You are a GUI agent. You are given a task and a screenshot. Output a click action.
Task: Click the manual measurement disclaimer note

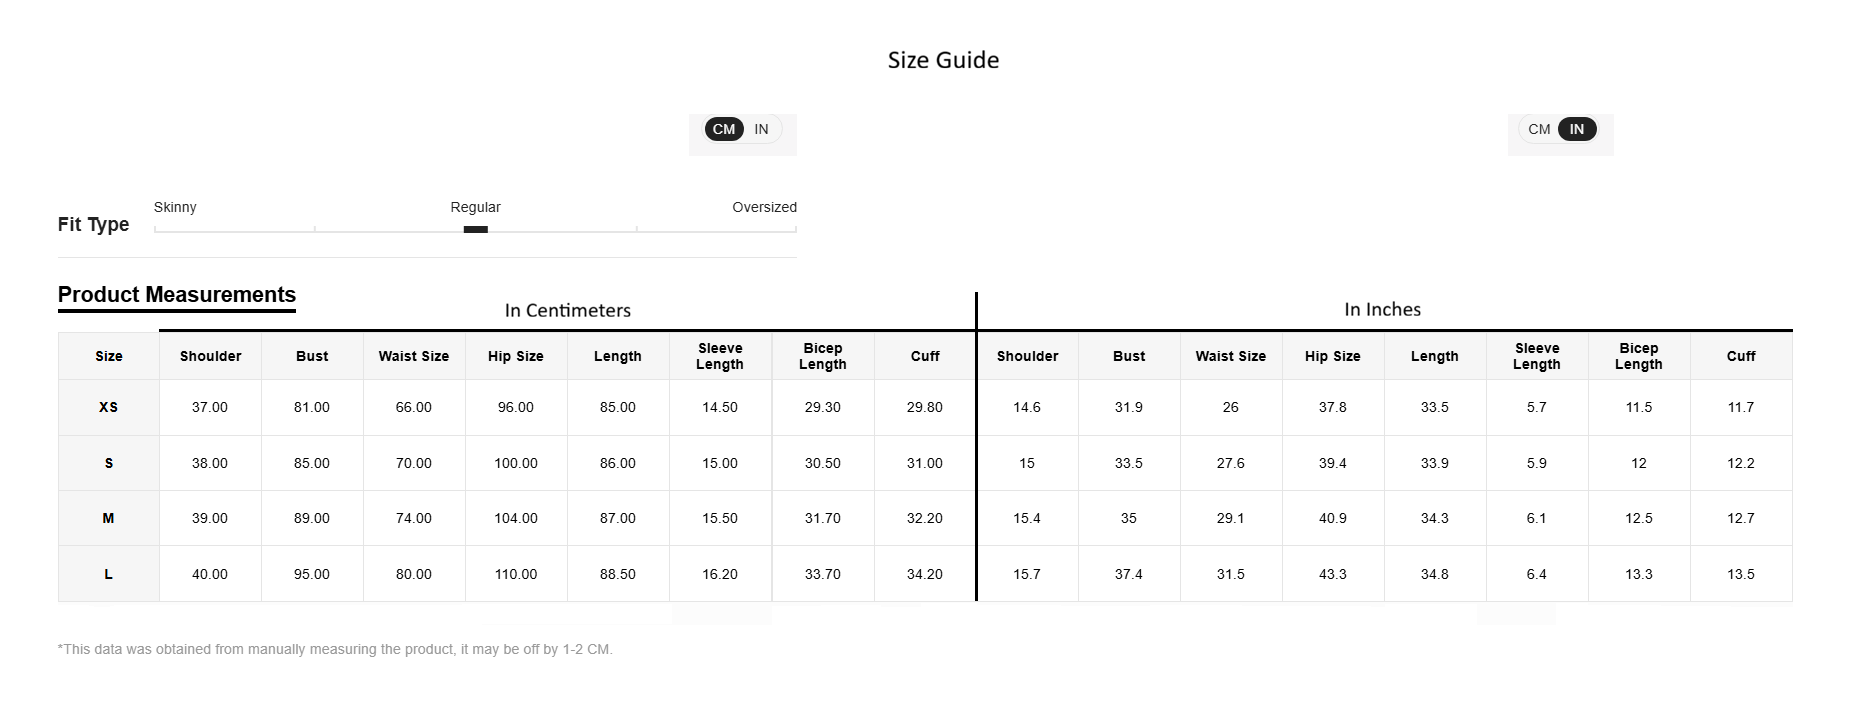(335, 650)
